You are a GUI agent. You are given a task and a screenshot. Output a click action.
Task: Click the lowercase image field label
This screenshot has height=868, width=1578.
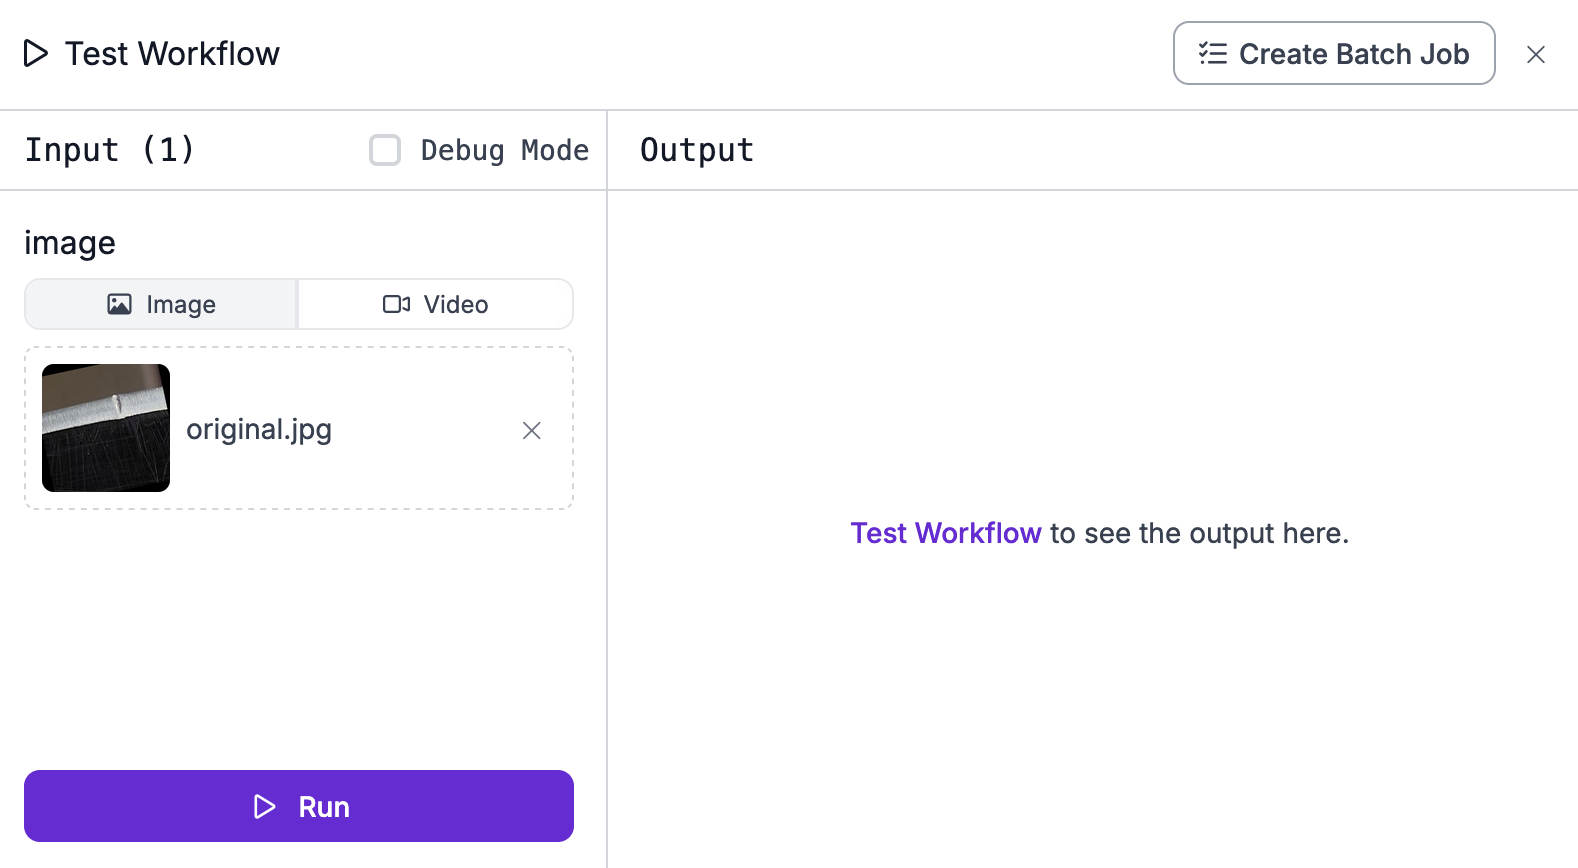[x=70, y=243]
